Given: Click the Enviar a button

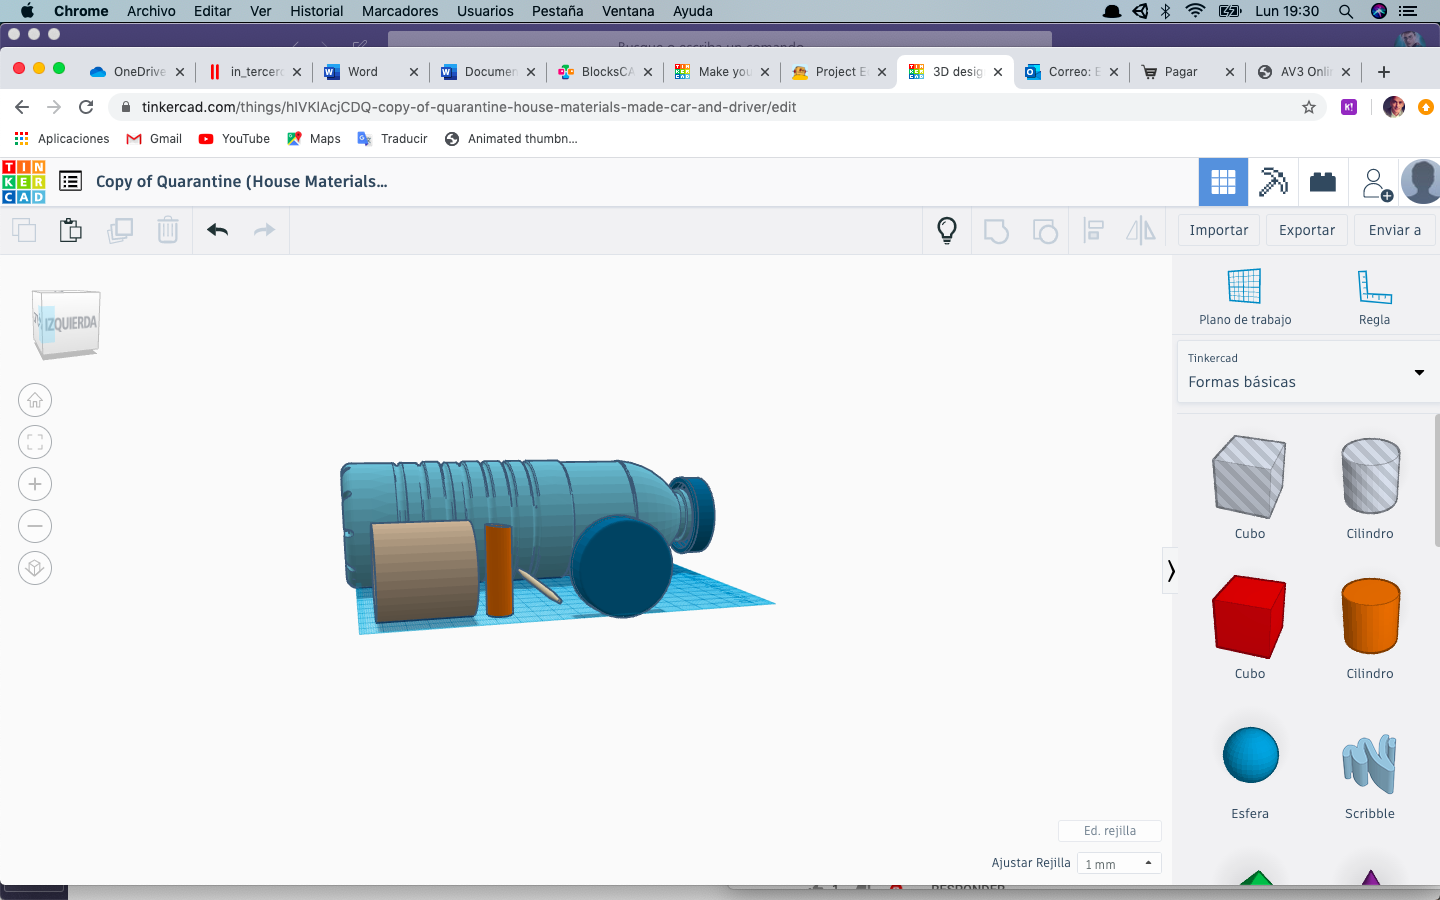Looking at the screenshot, I should pyautogui.click(x=1394, y=230).
